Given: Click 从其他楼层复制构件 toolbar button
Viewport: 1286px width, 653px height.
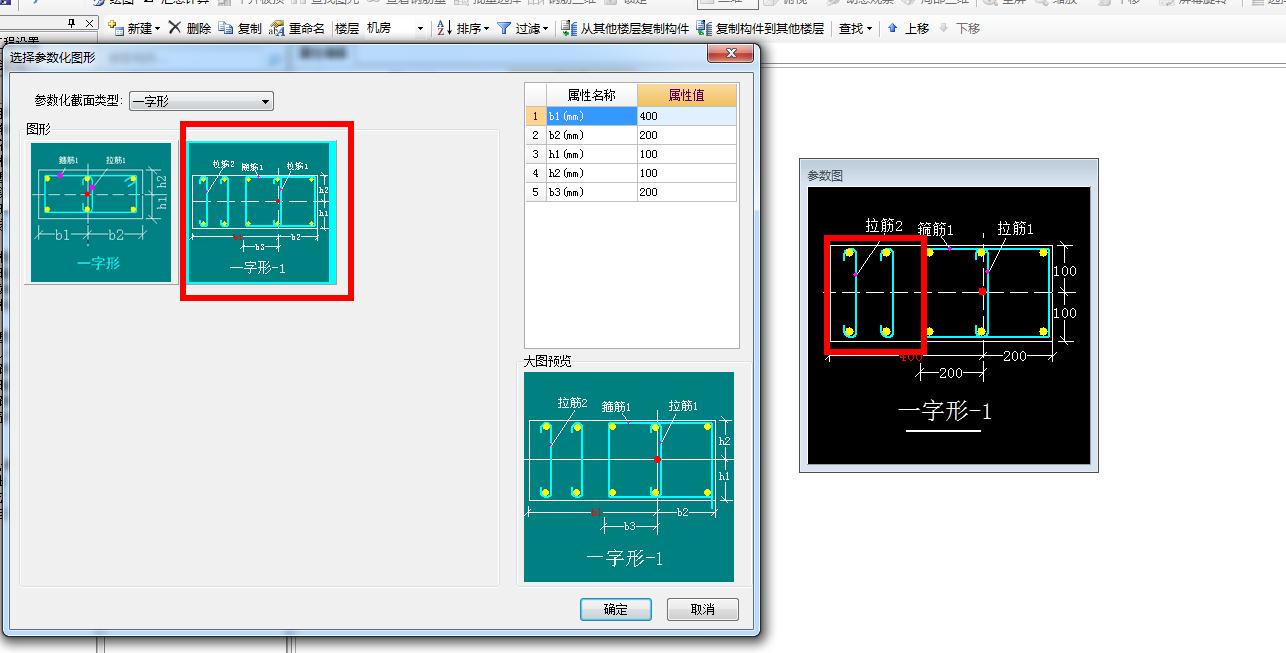Looking at the screenshot, I should [x=625, y=28].
